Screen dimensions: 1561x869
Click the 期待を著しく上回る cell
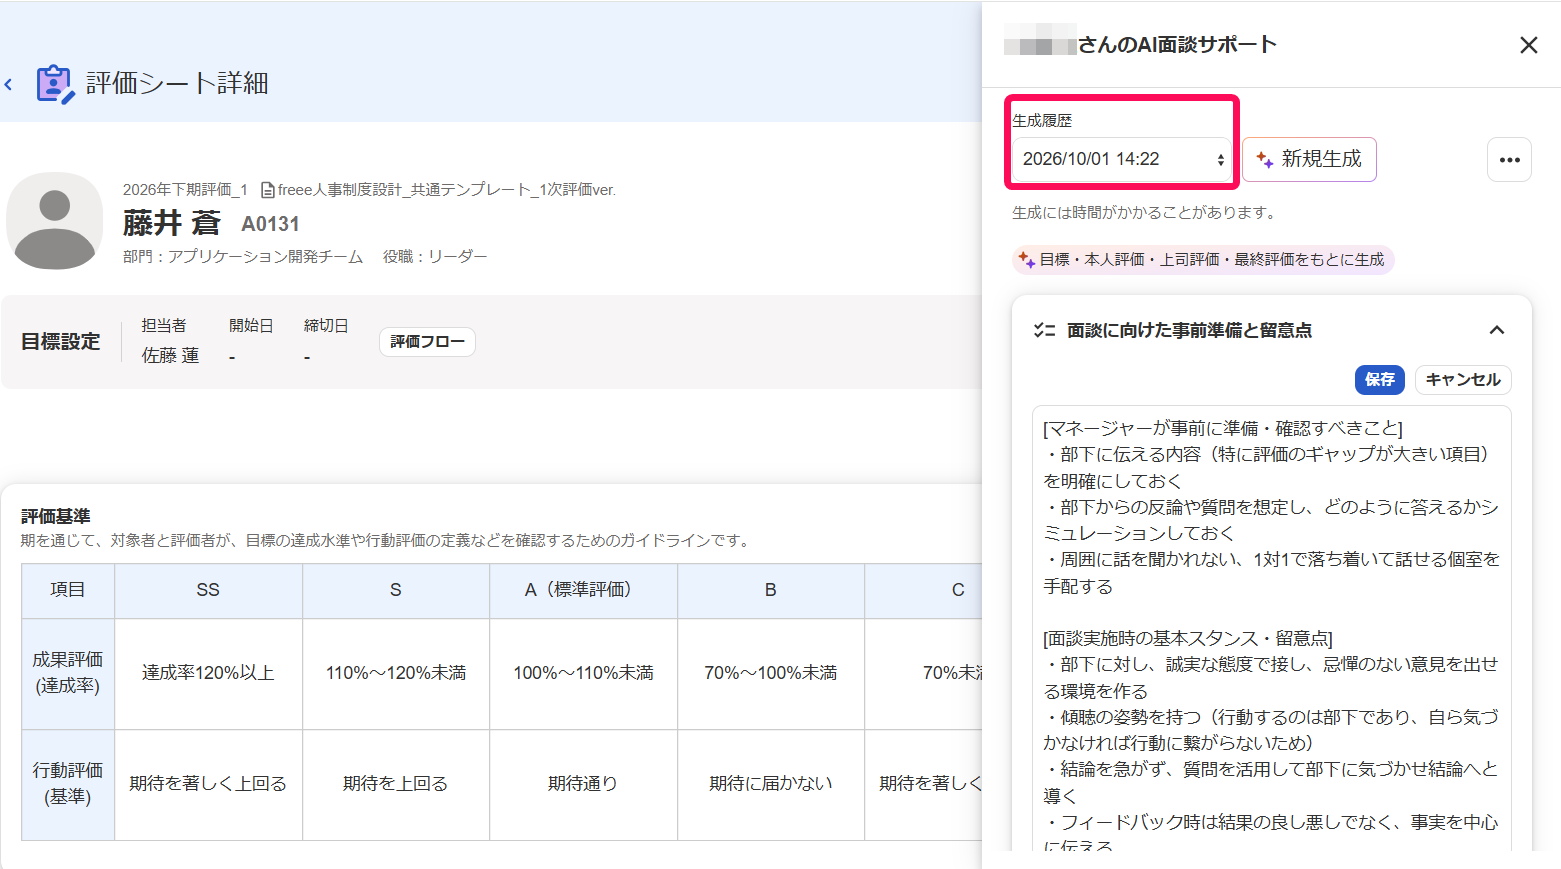pyautogui.click(x=208, y=785)
